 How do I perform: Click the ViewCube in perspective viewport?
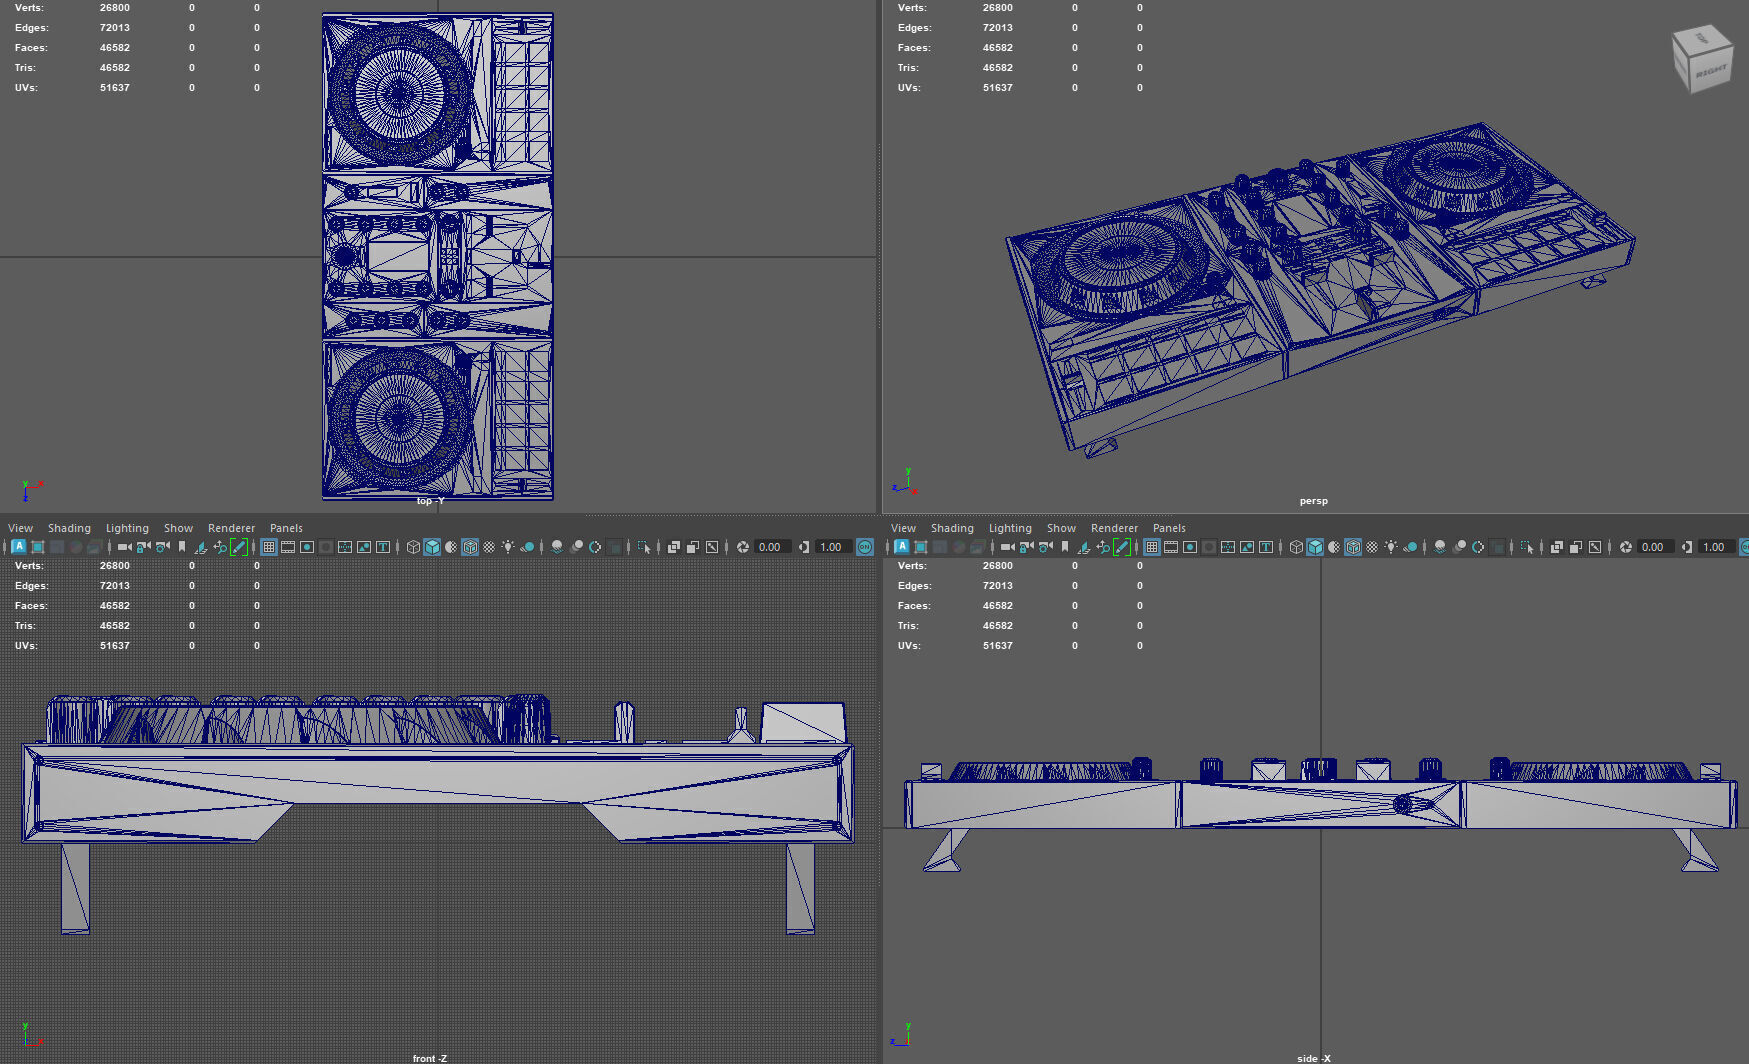coord(1702,60)
